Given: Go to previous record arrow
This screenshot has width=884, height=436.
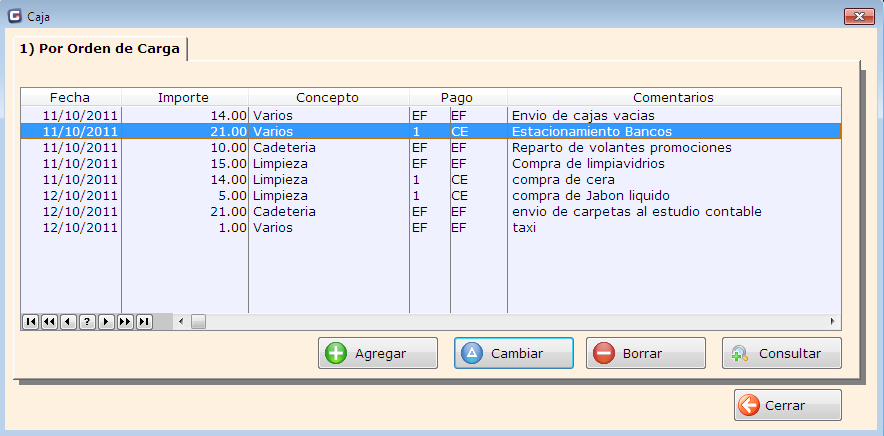Looking at the screenshot, I should pyautogui.click(x=68, y=322).
